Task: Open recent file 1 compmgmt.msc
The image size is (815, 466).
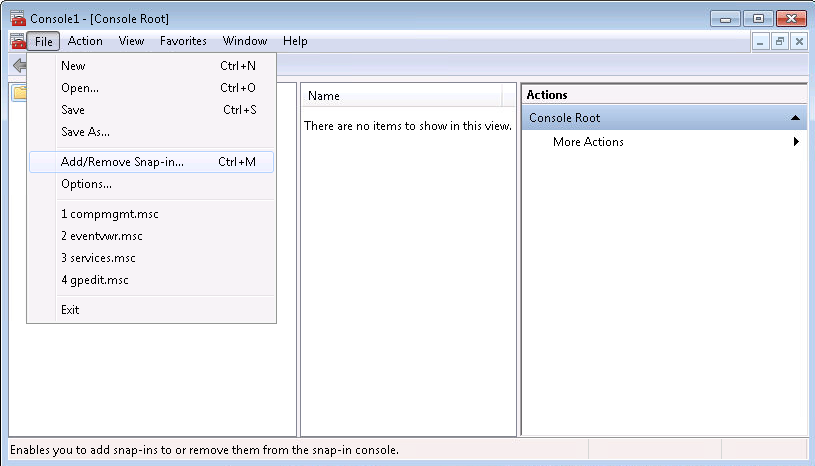Action: tap(109, 214)
